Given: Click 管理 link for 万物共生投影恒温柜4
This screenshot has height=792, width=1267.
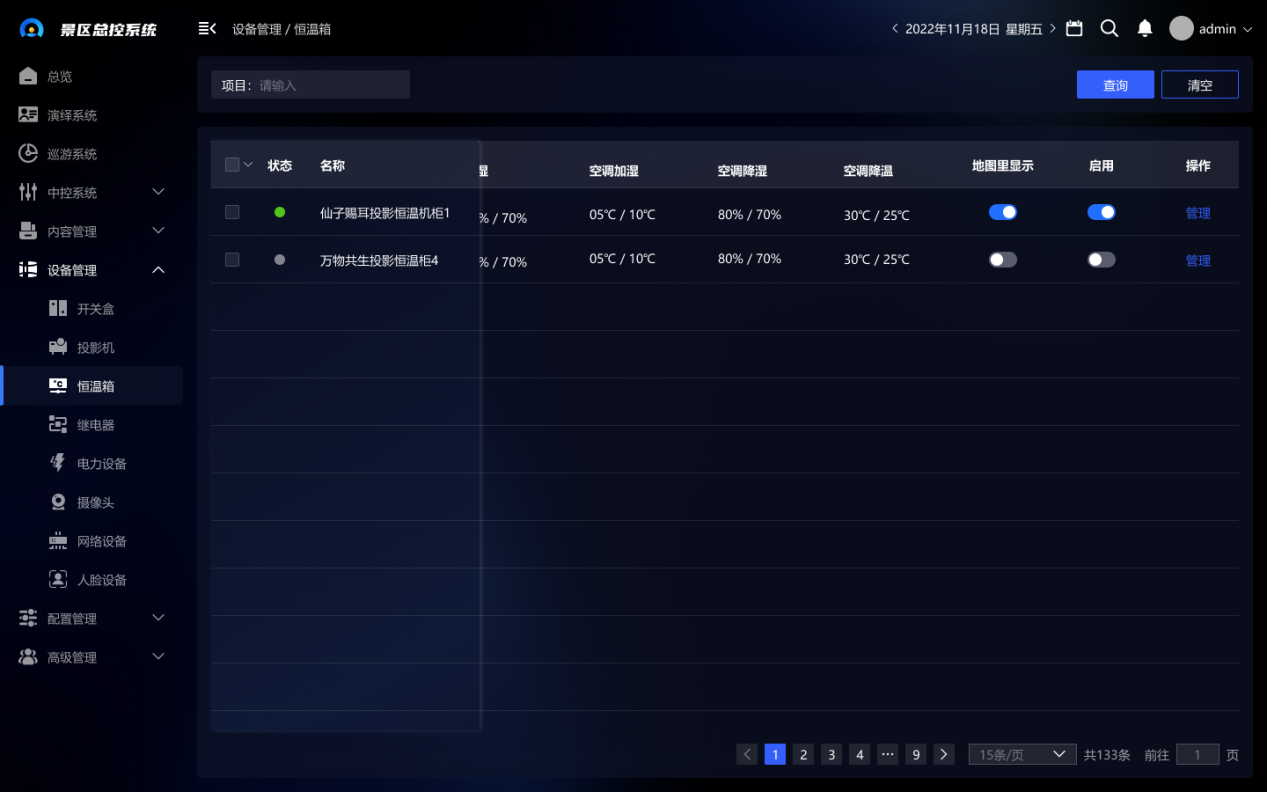Looking at the screenshot, I should click(1197, 261).
